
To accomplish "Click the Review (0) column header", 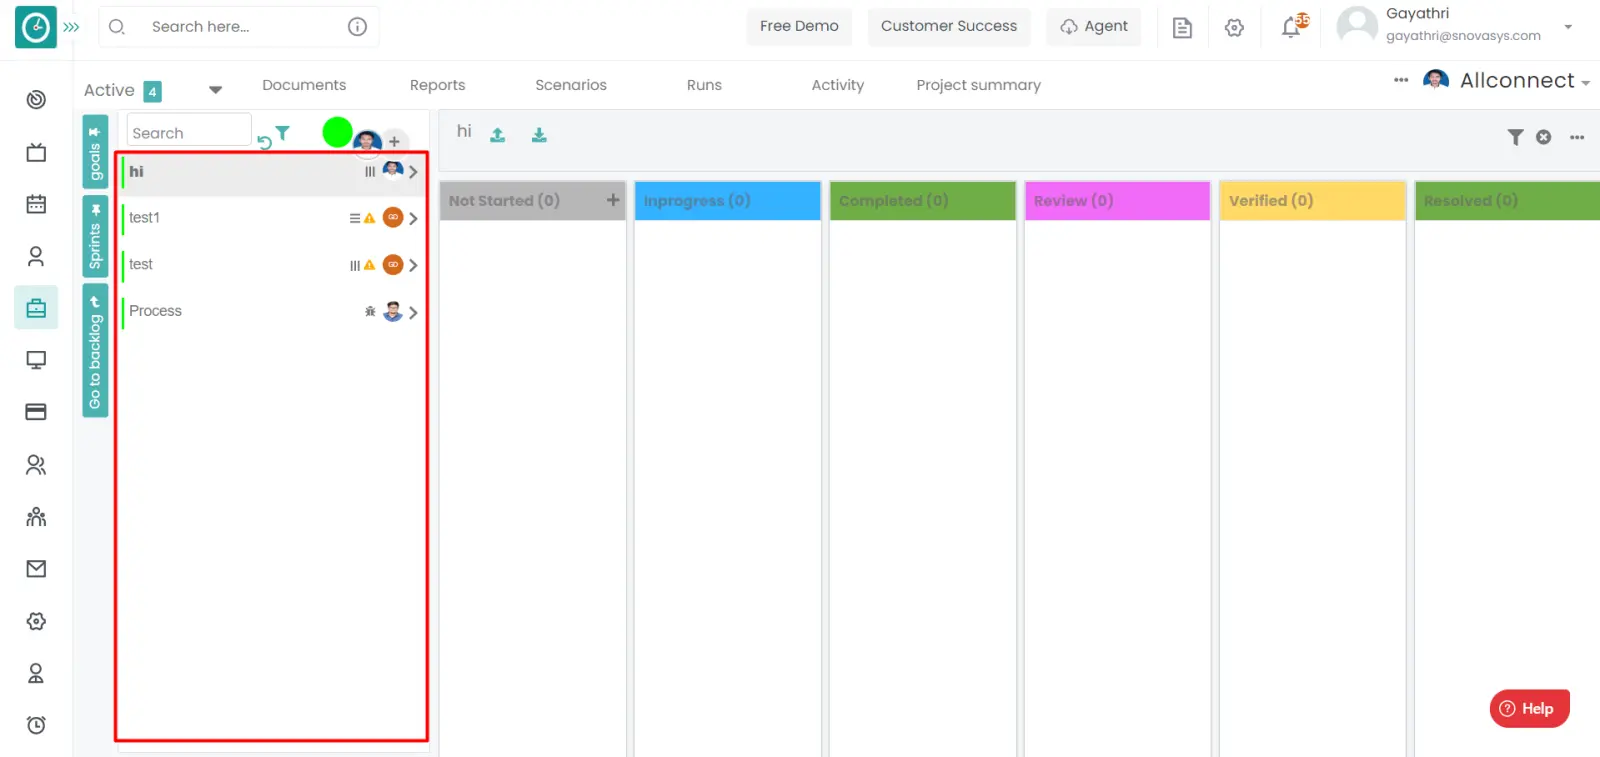I will [x=1118, y=201].
